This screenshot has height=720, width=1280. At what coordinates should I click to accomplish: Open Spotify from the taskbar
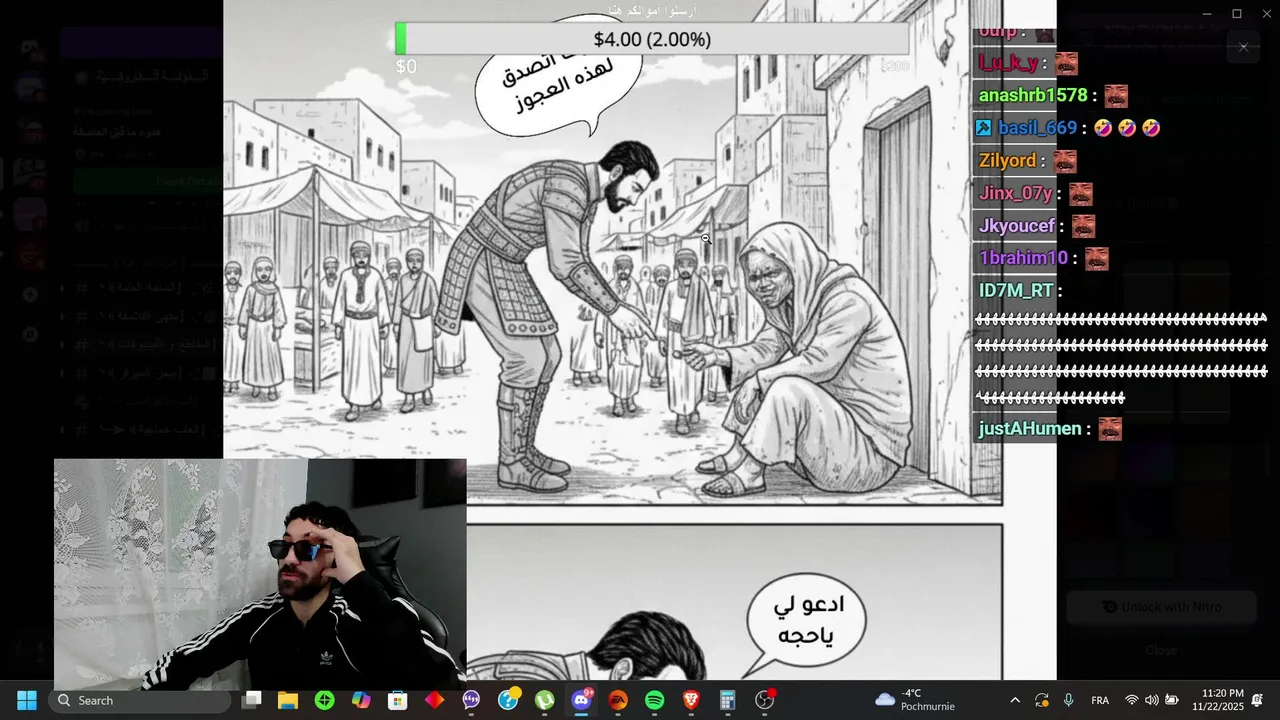(x=654, y=700)
